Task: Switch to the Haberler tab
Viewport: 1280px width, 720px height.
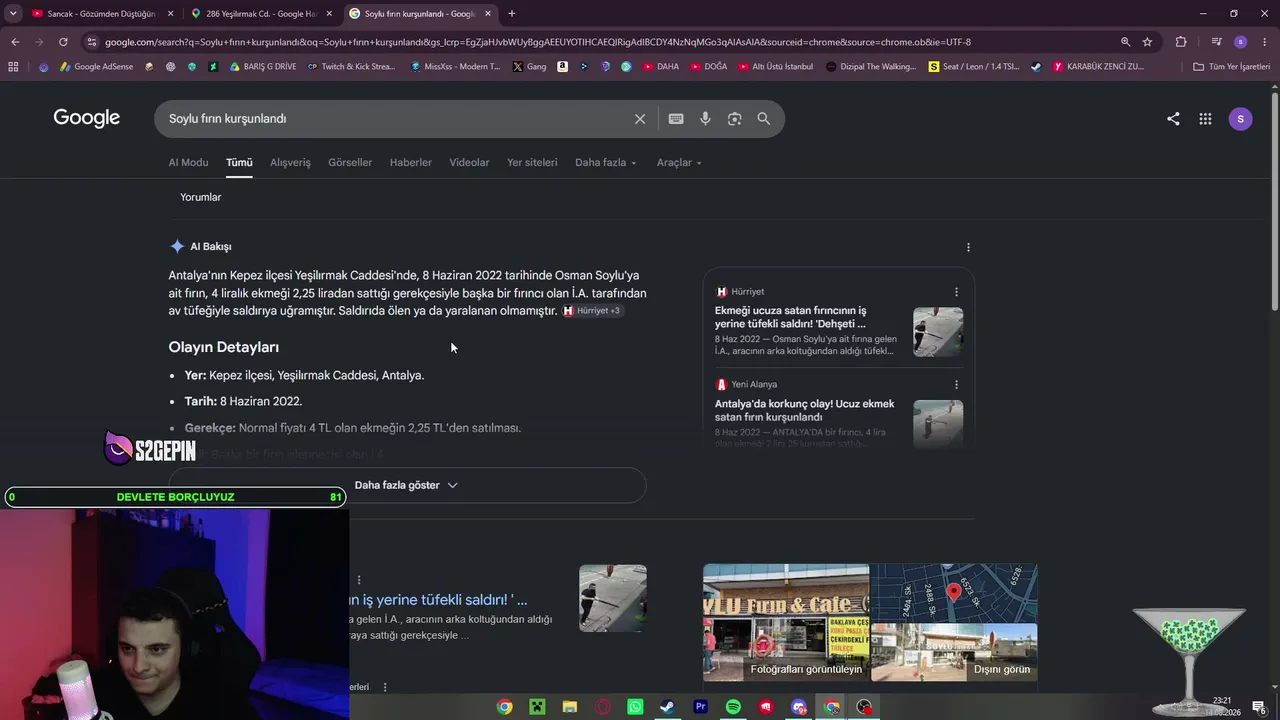Action: pos(411,163)
